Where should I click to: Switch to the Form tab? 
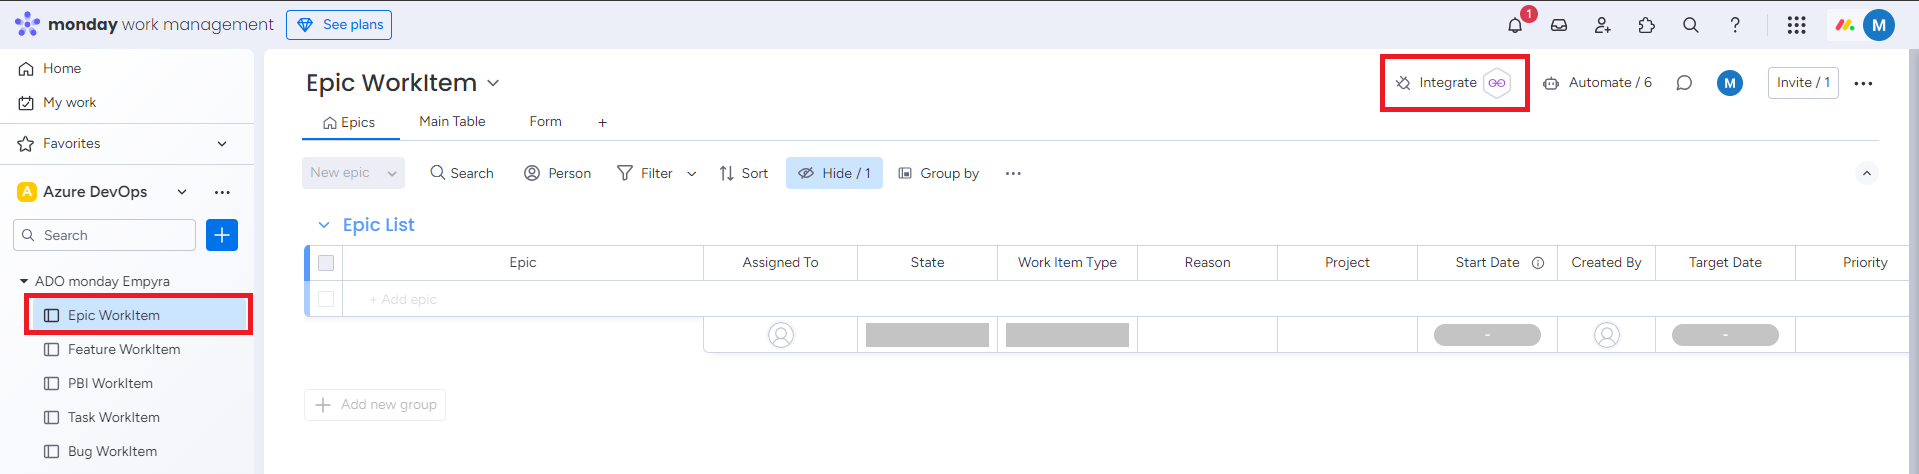[545, 121]
